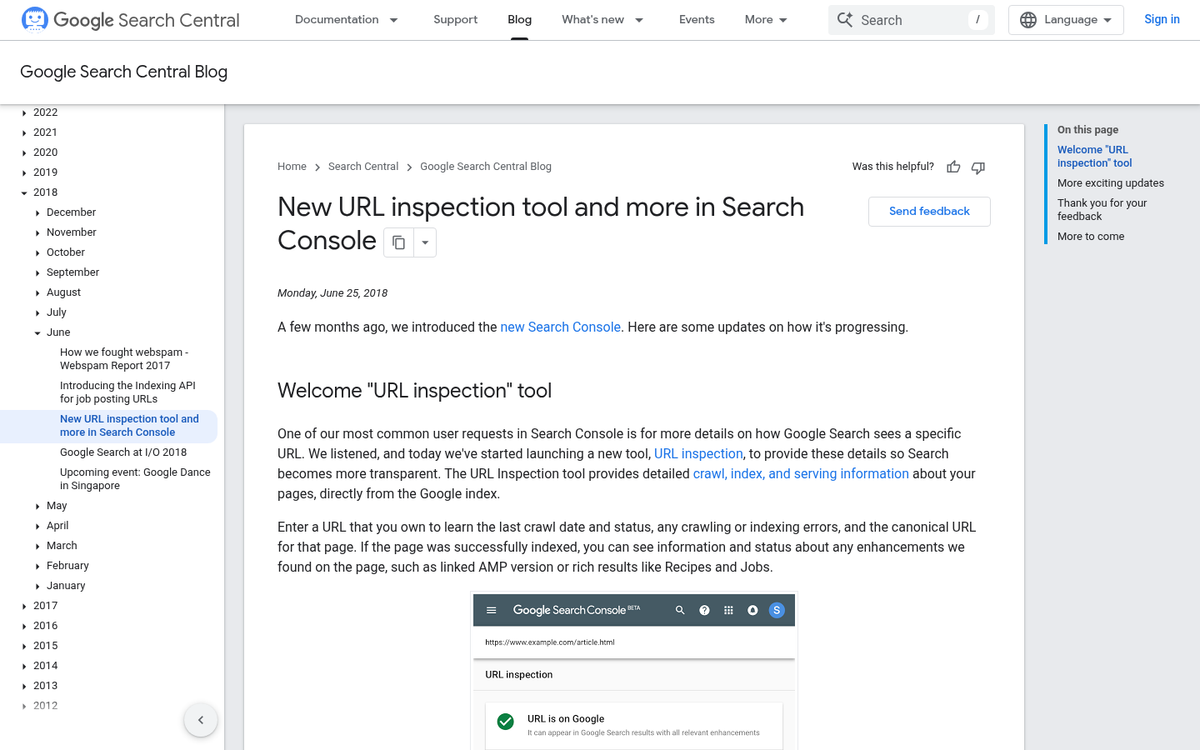Give a thumbs down feedback rating

978,167
